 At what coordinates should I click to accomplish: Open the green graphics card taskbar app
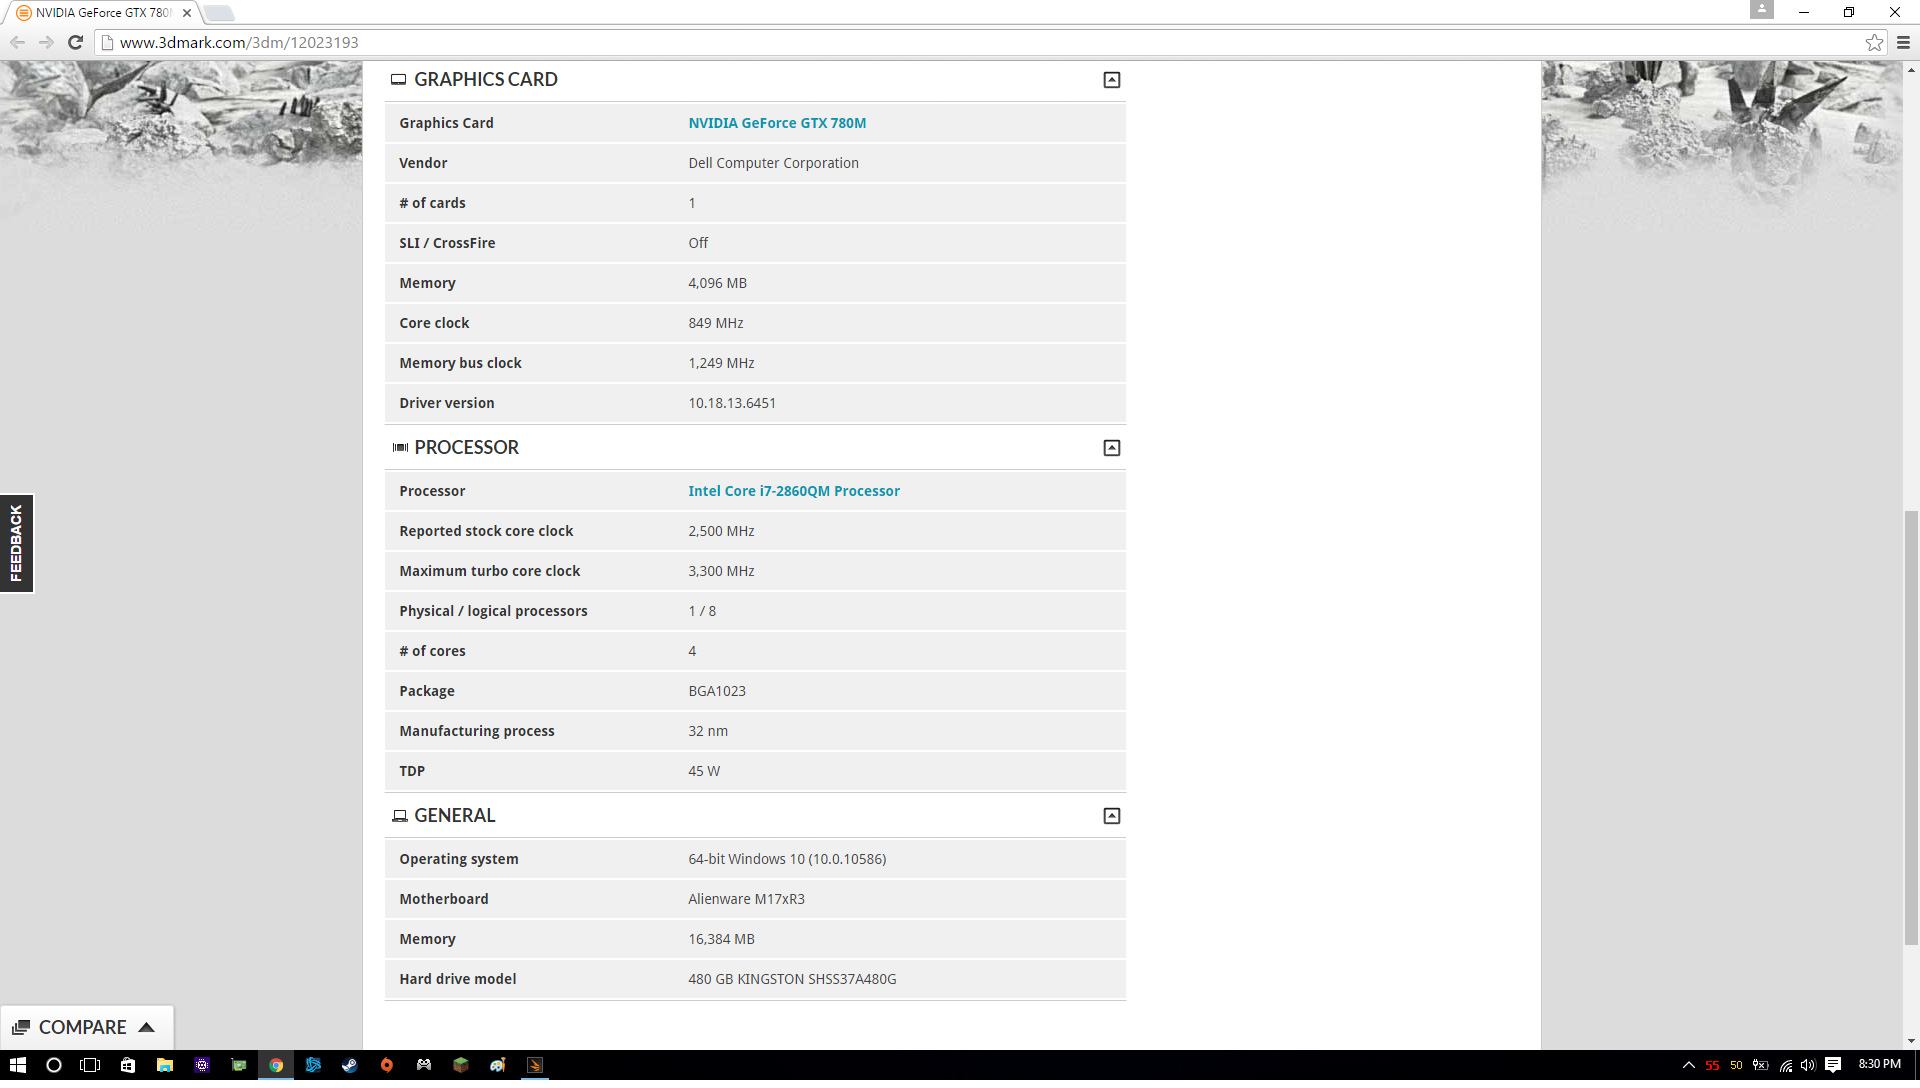(x=239, y=1065)
